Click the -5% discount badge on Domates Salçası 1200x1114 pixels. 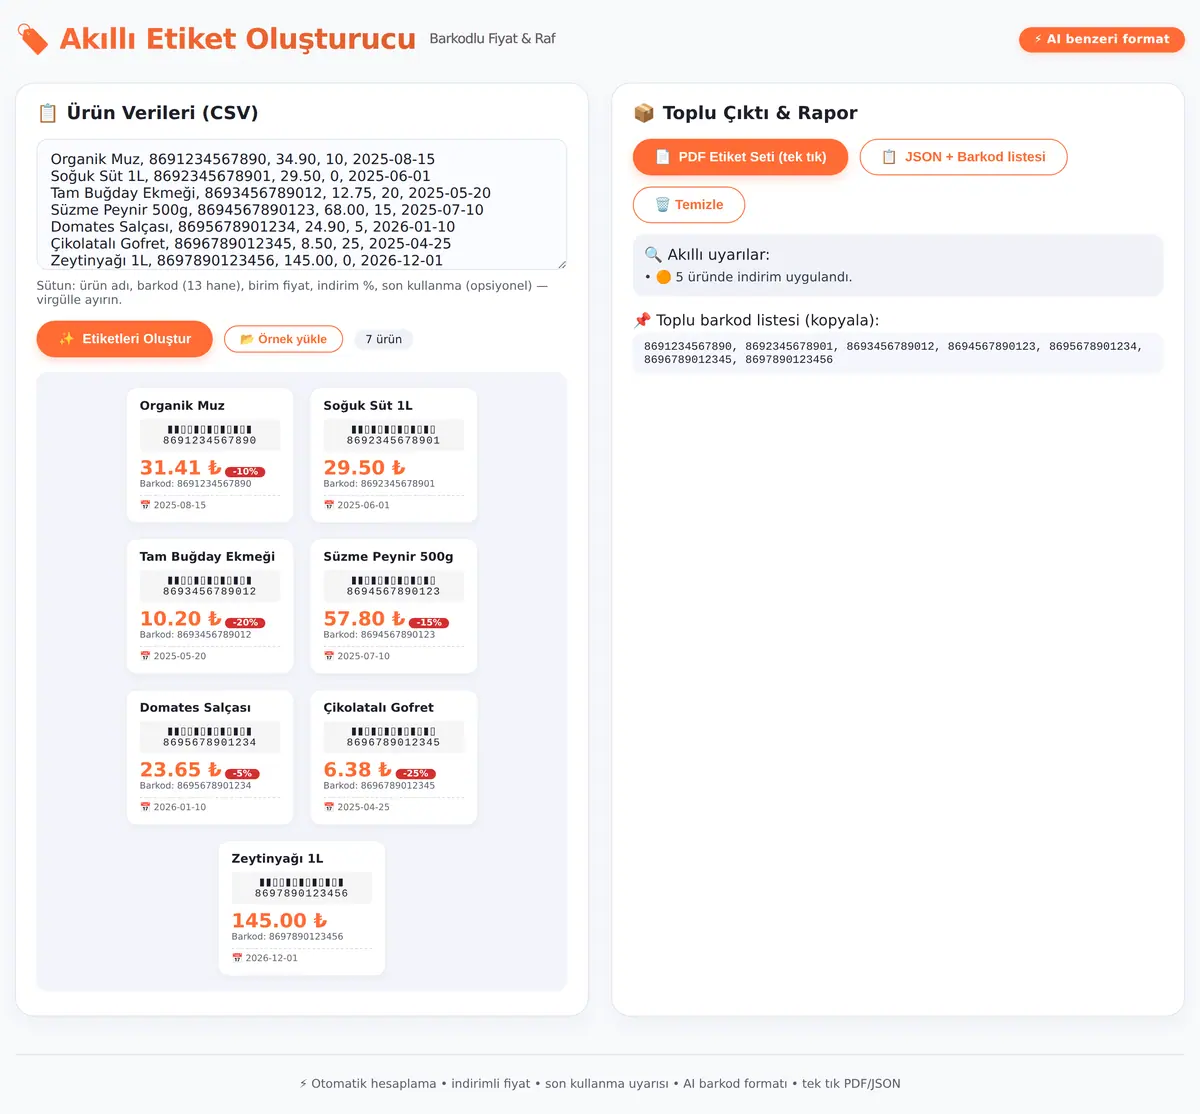click(x=243, y=774)
